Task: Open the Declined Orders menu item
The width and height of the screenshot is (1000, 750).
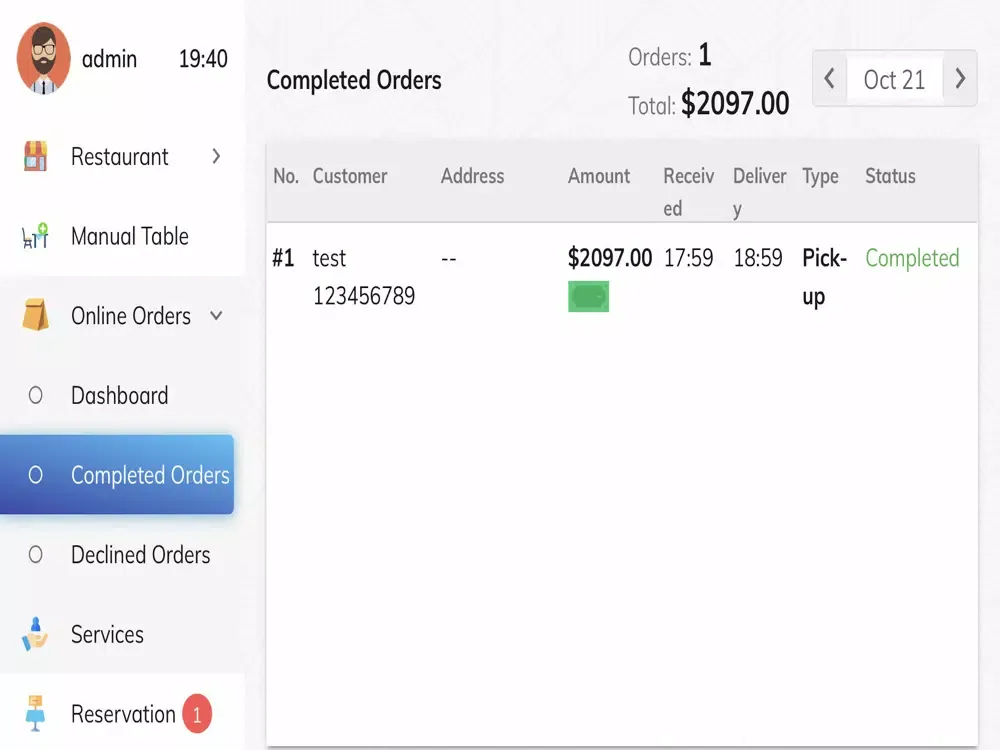Action: click(140, 555)
